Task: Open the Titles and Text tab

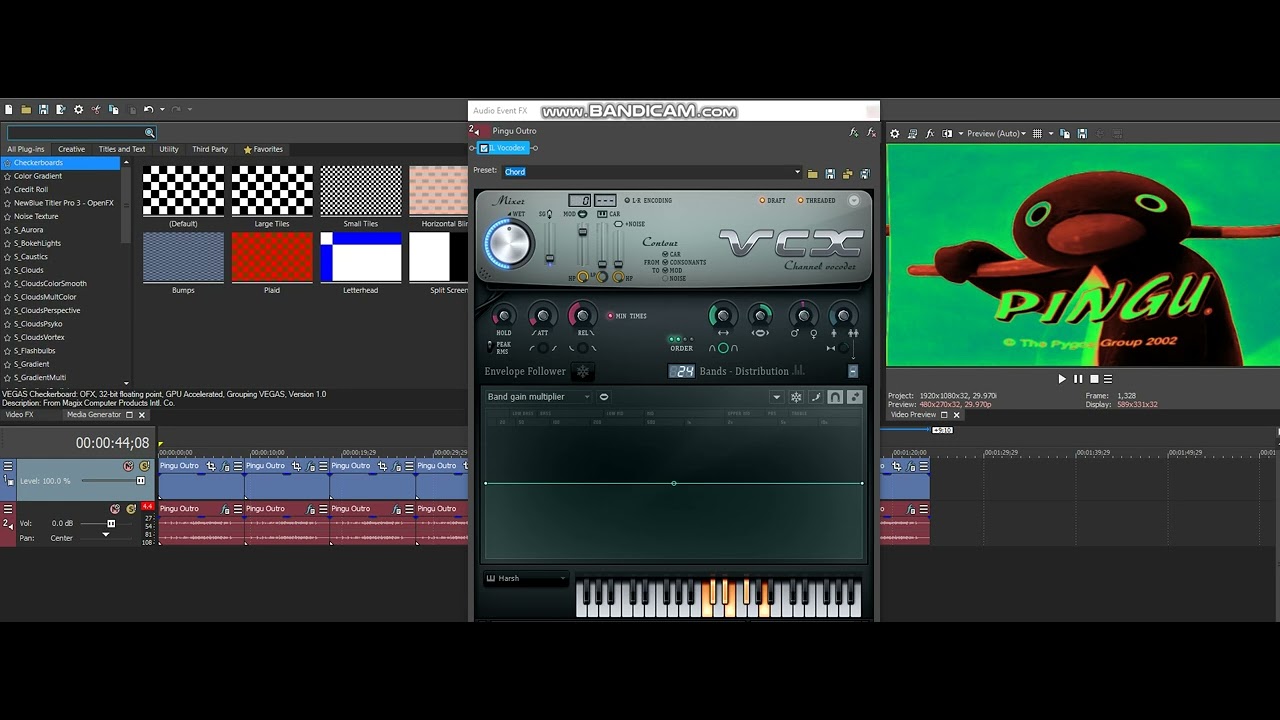Action: pos(122,149)
